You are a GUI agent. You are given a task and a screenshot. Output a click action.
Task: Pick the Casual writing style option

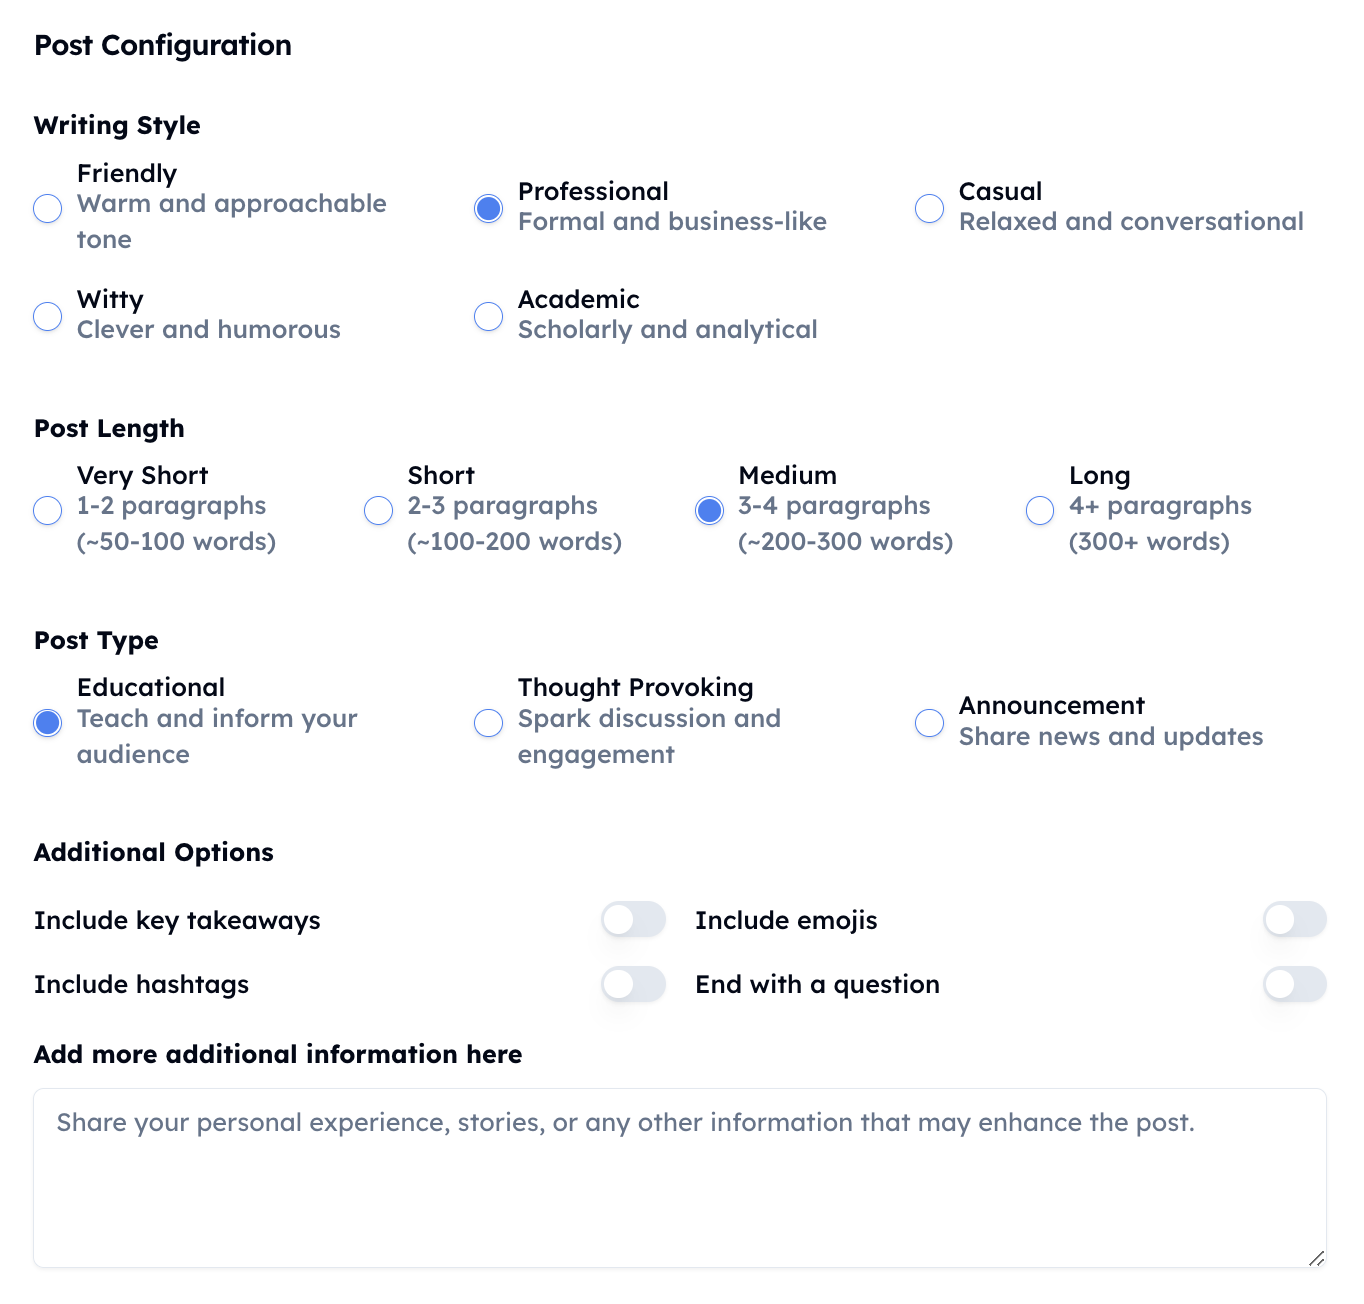click(x=930, y=208)
